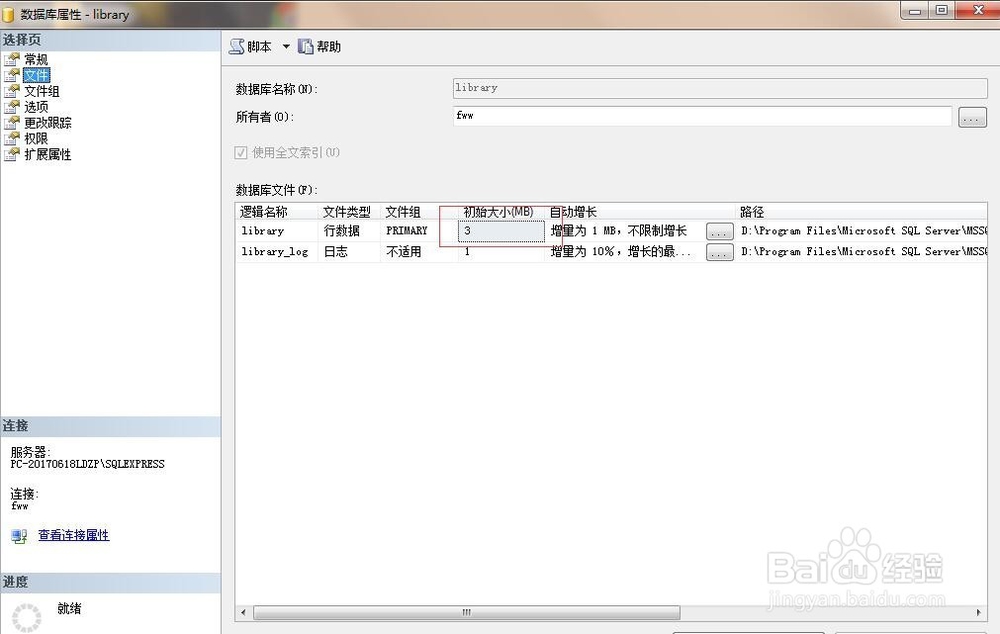Open the 脚本 dropdown arrow
1000x634 pixels.
[x=286, y=47]
